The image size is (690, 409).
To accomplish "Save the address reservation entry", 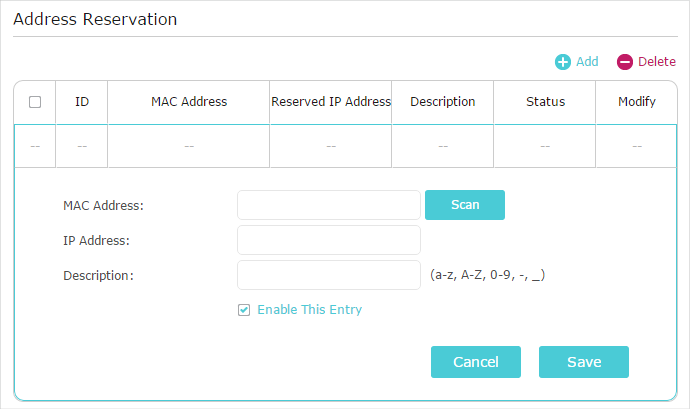I will [x=583, y=362].
